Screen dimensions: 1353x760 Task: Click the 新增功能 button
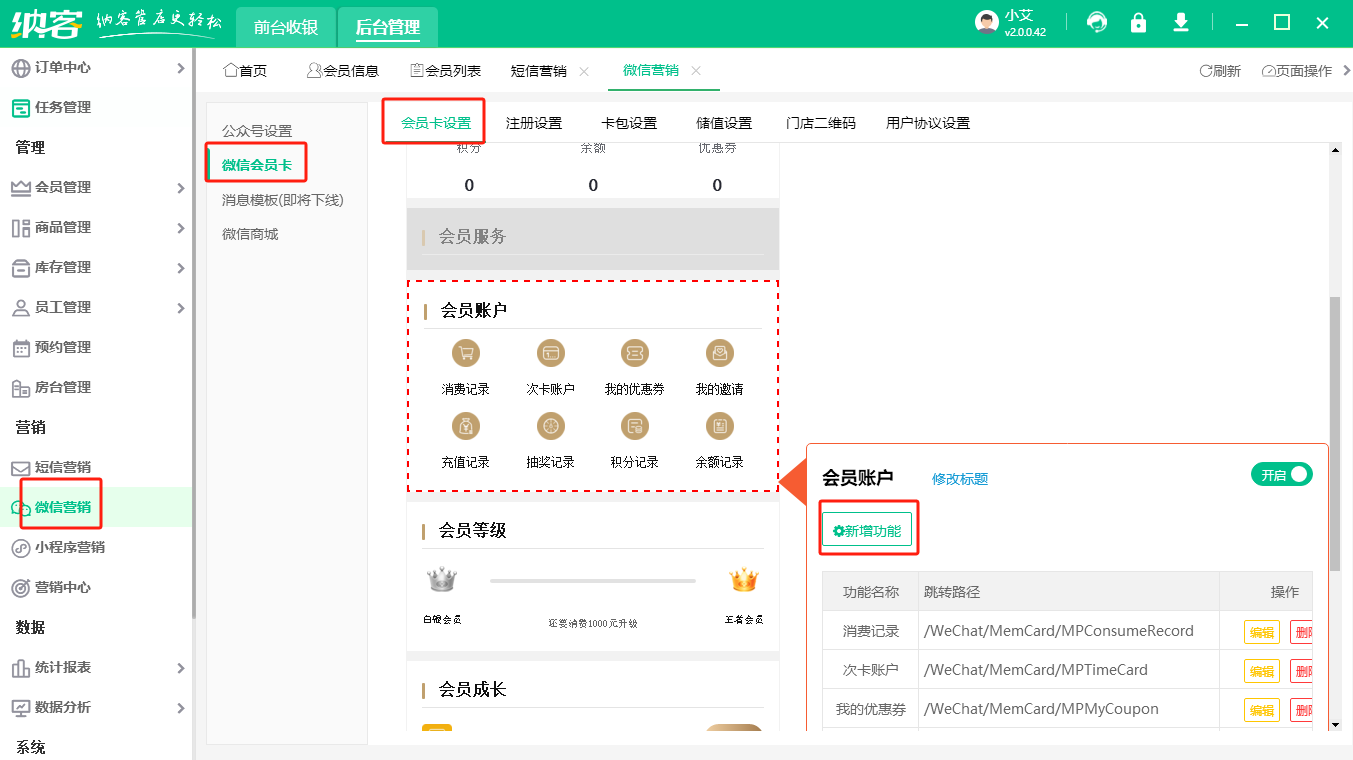tap(867, 531)
